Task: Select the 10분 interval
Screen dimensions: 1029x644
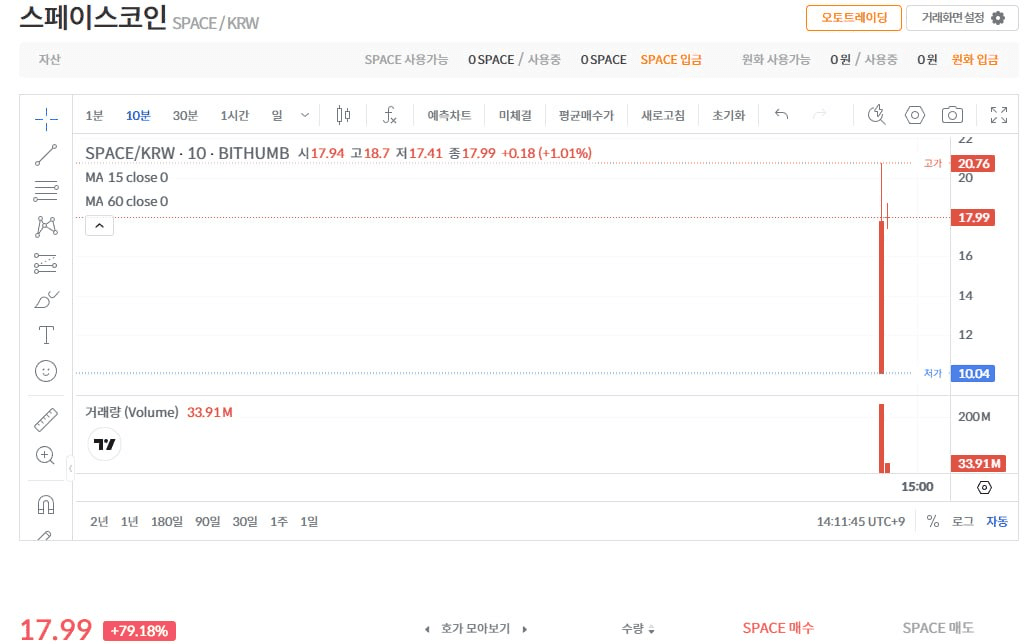Action: point(138,116)
